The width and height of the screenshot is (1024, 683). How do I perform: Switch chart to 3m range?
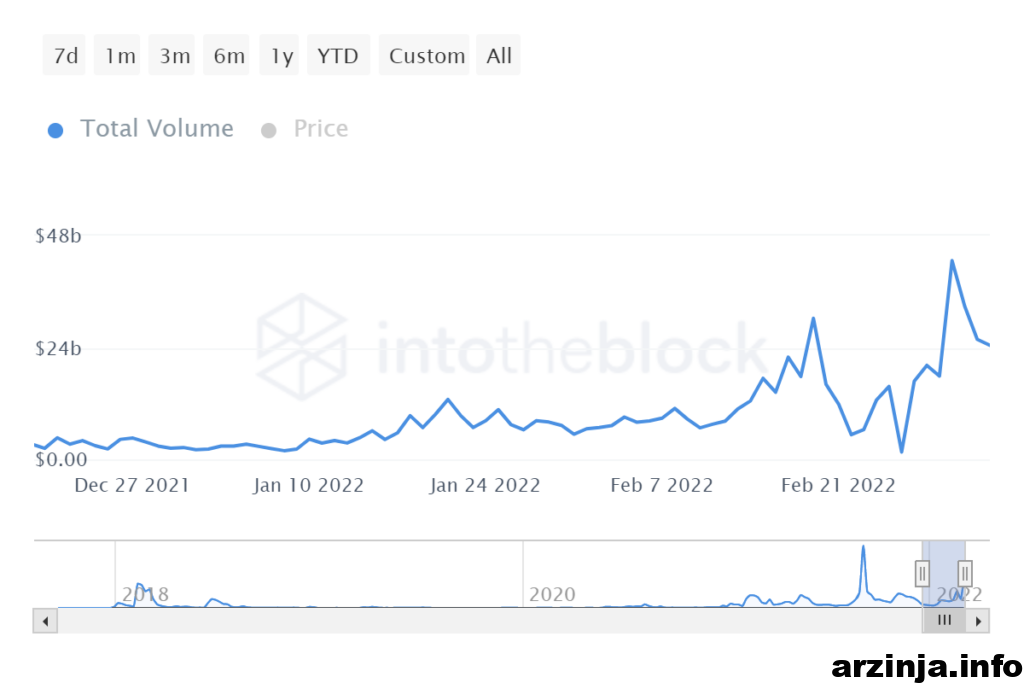172,55
